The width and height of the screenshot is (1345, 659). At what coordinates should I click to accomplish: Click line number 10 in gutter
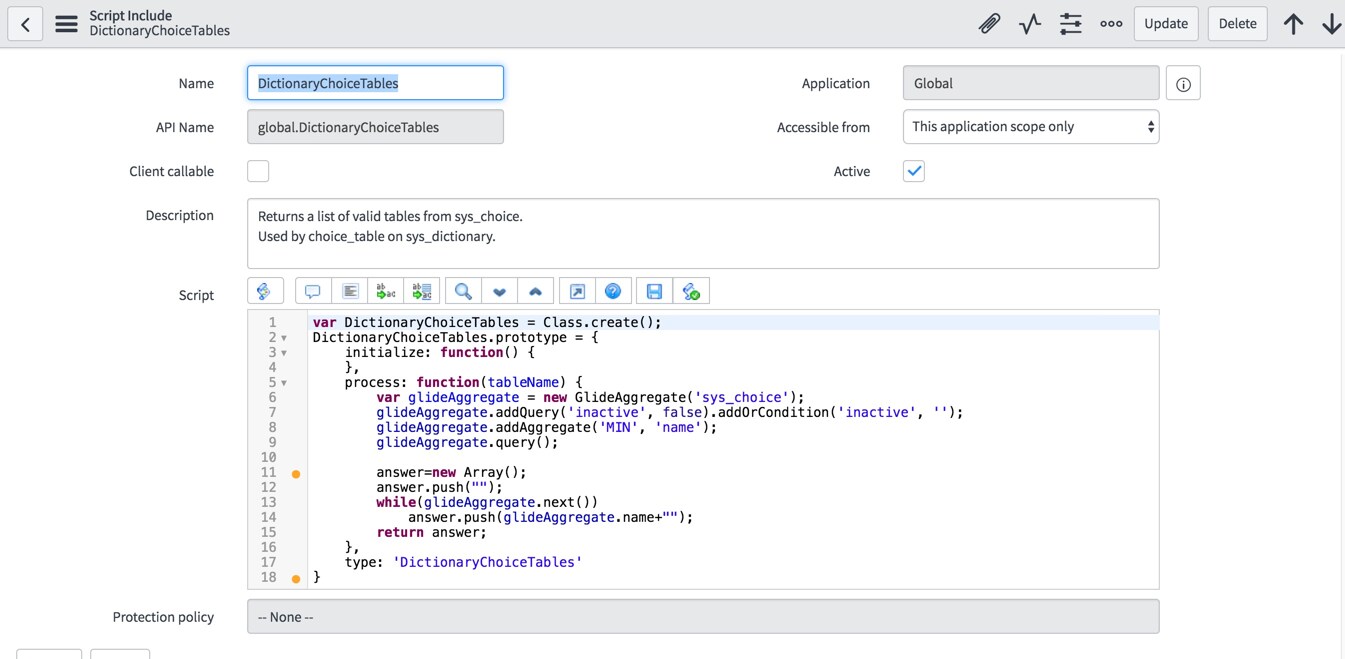(268, 457)
